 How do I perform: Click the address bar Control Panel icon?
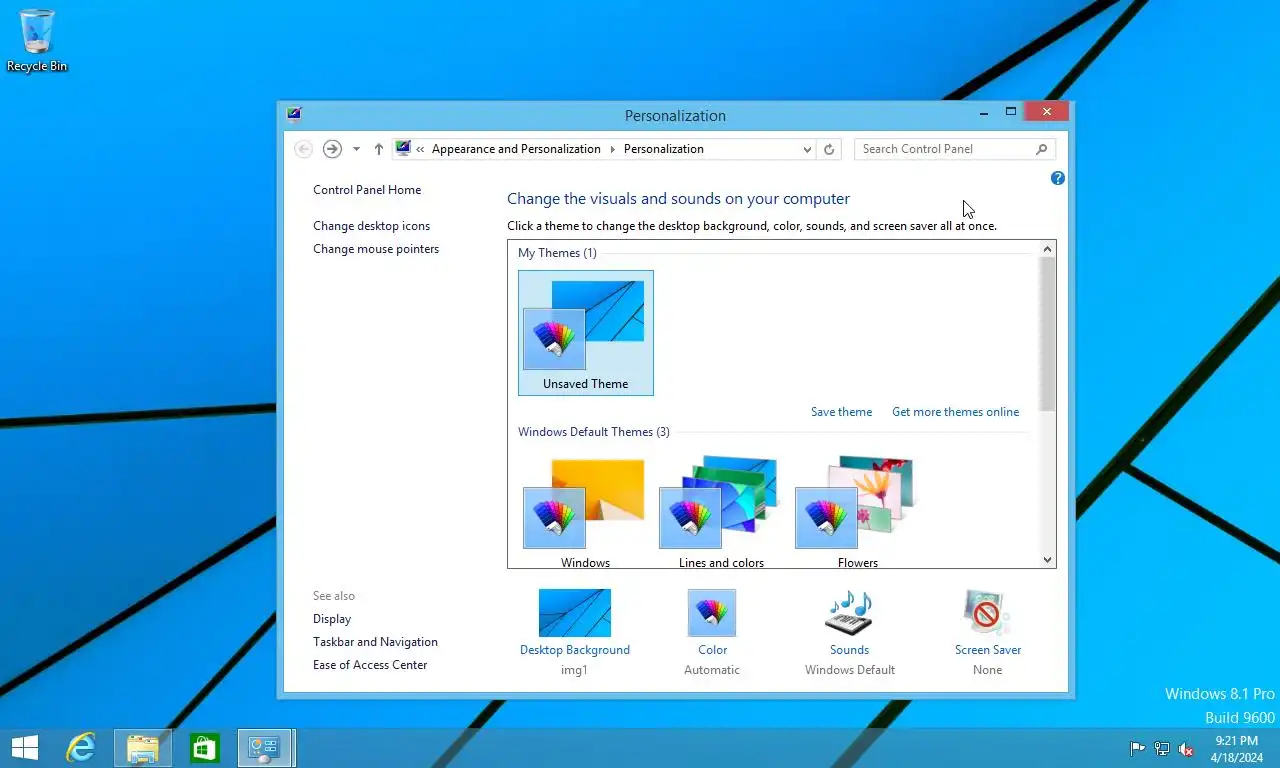tap(403, 149)
